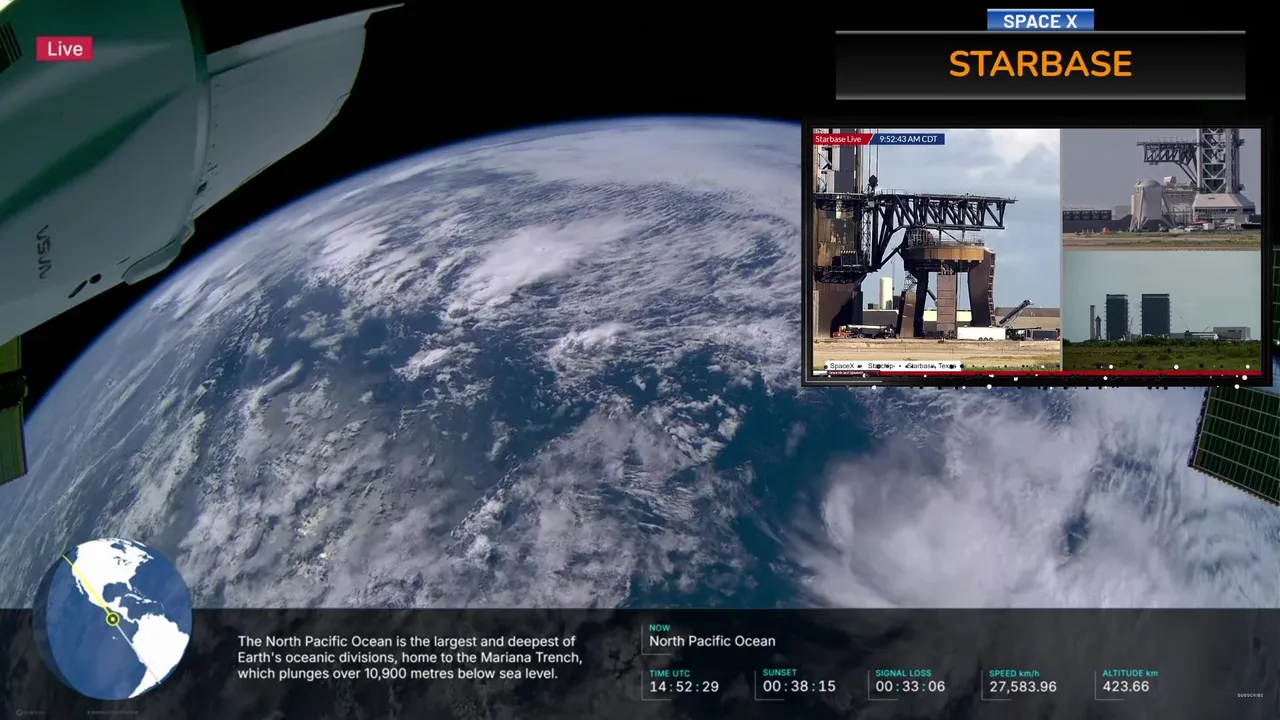Click the SUBSCRIBE text in corner
Viewport: 1280px width, 720px height.
(x=1250, y=695)
